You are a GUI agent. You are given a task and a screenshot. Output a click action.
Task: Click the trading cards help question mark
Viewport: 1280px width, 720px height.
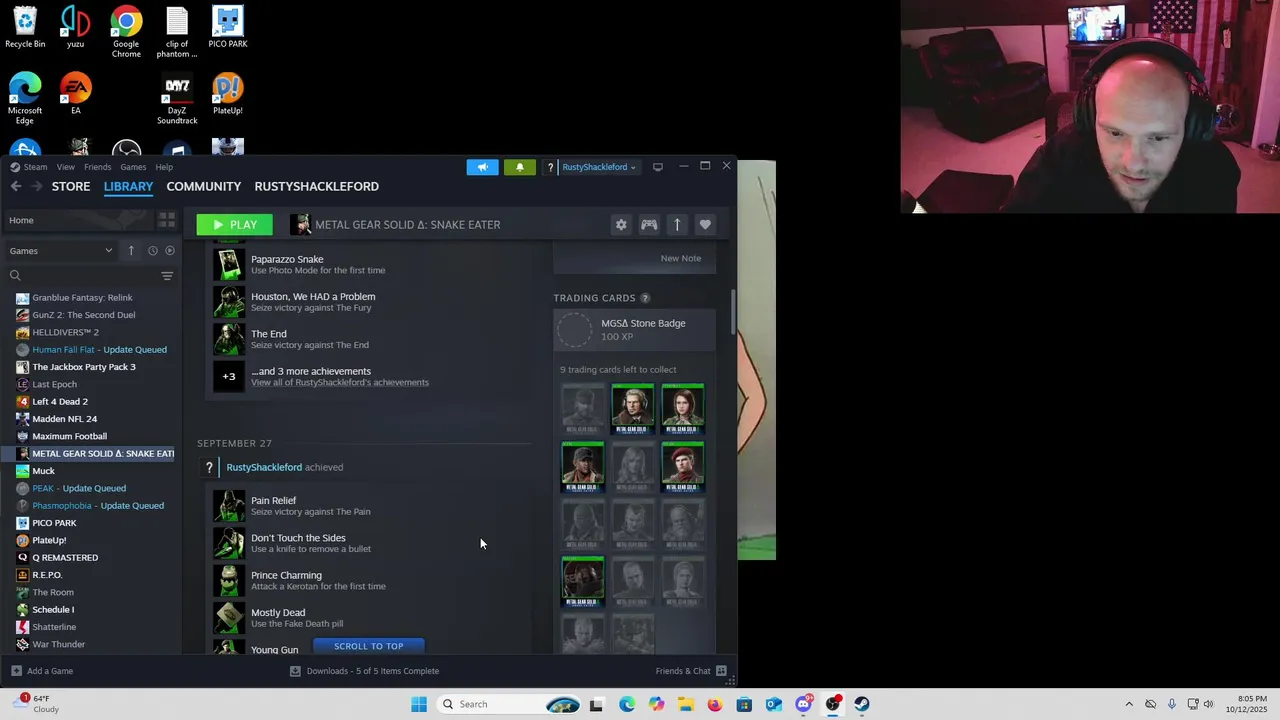click(645, 298)
